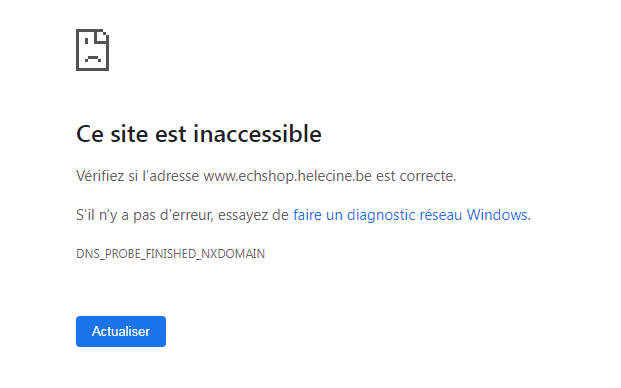Click the est correcte text
The width and height of the screenshot is (621, 388).
(416, 176)
